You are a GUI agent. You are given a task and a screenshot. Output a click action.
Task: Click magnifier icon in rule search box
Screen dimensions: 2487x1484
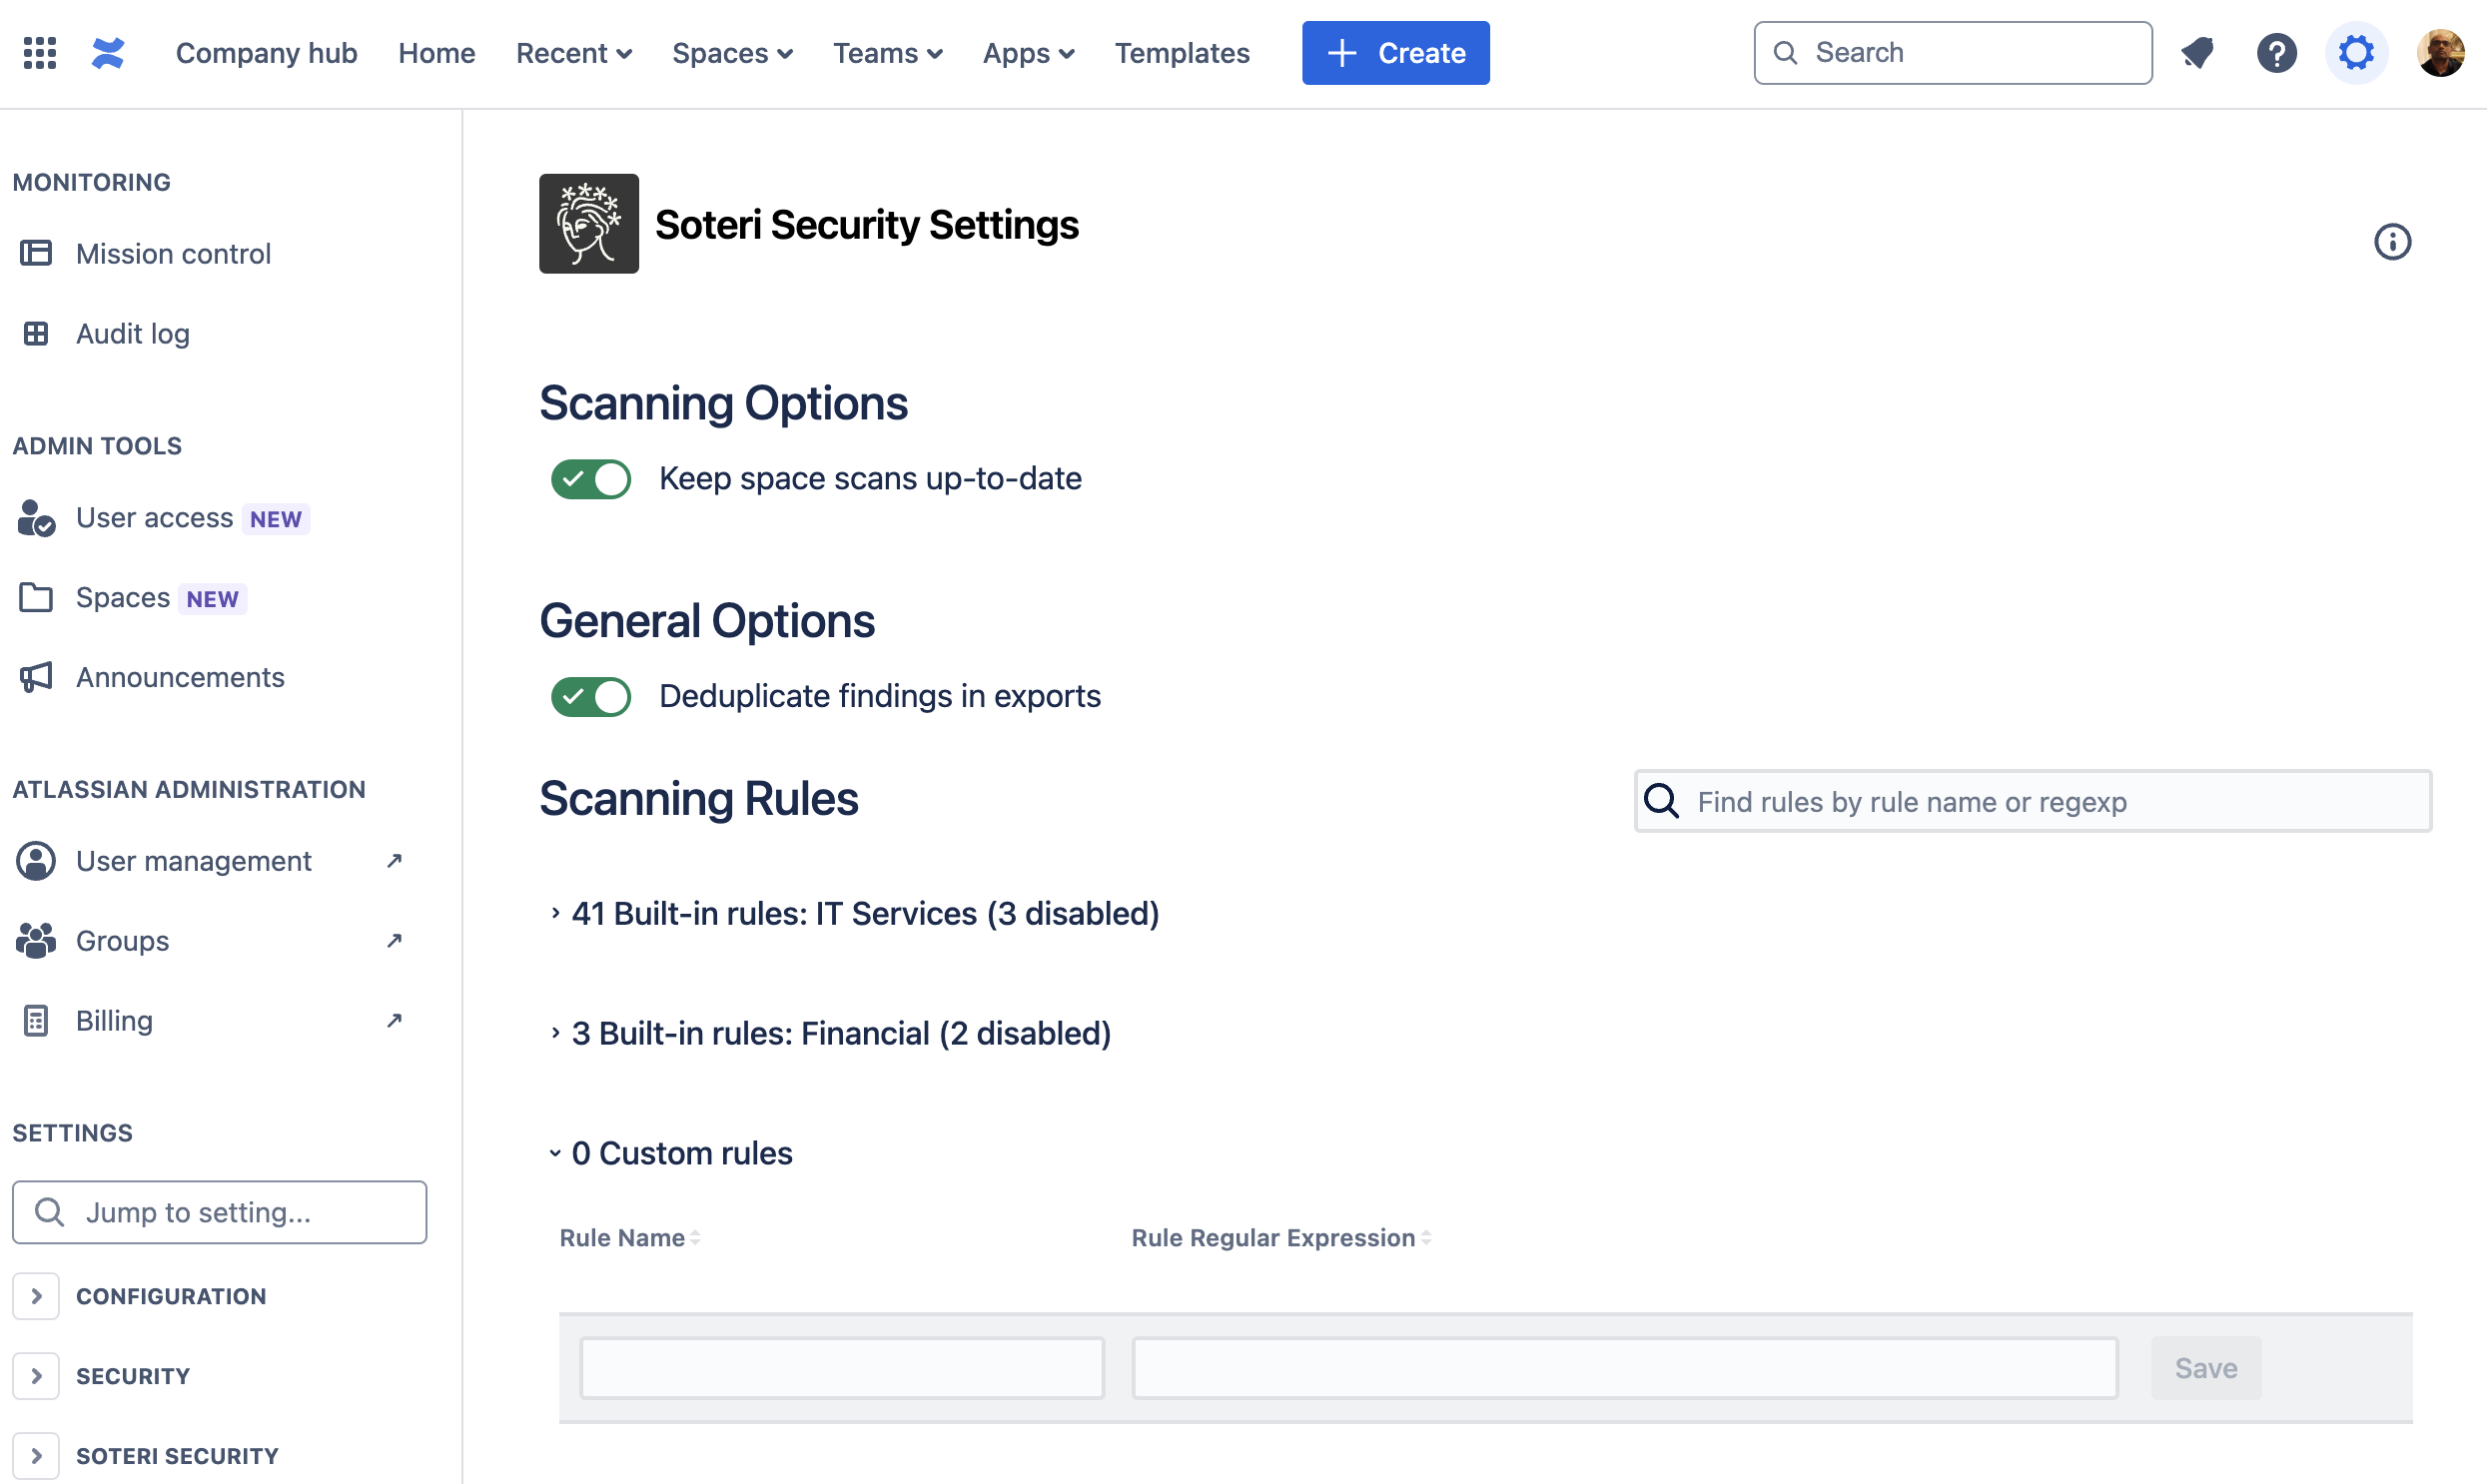tap(1662, 802)
